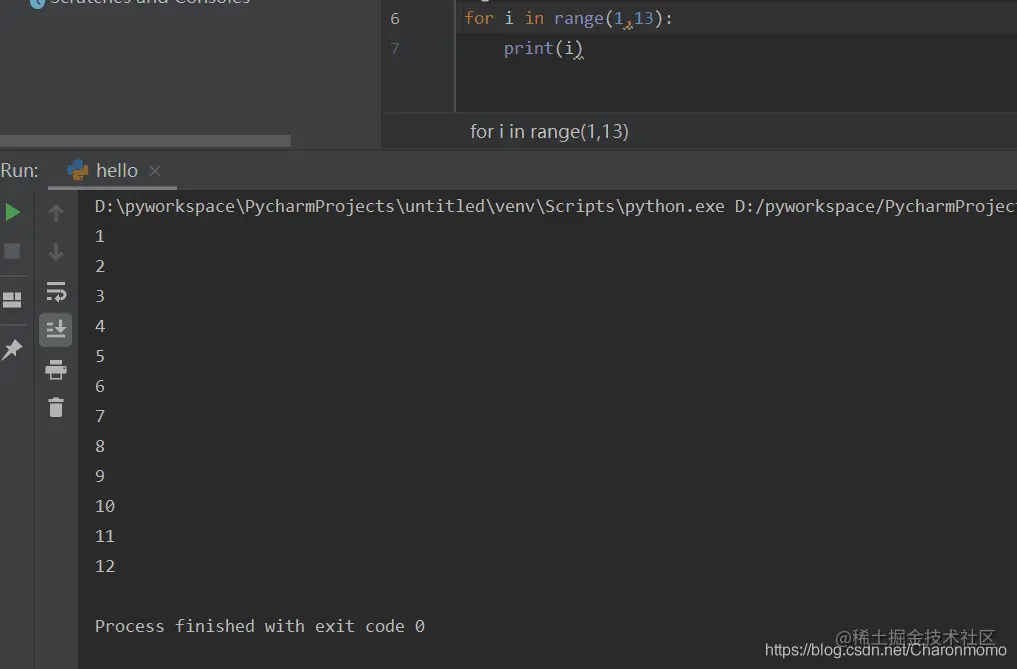The image size is (1017, 669).
Task: Click the down arrow to go down the stack trace
Action: (x=56, y=252)
